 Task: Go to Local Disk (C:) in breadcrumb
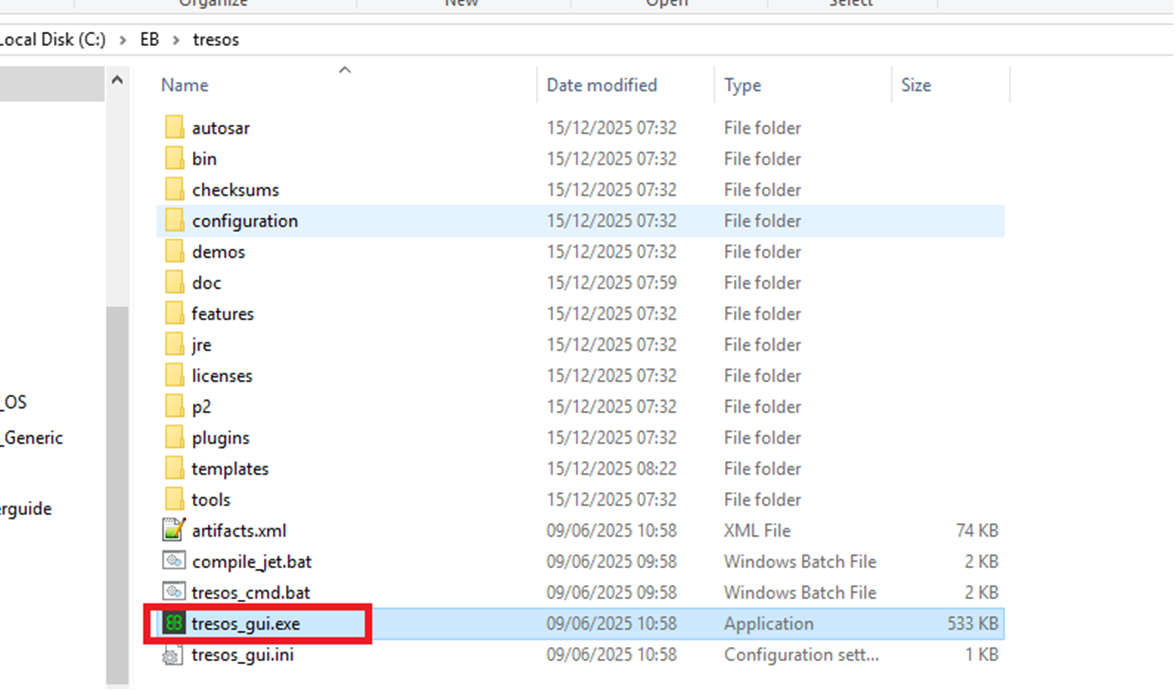[54, 40]
